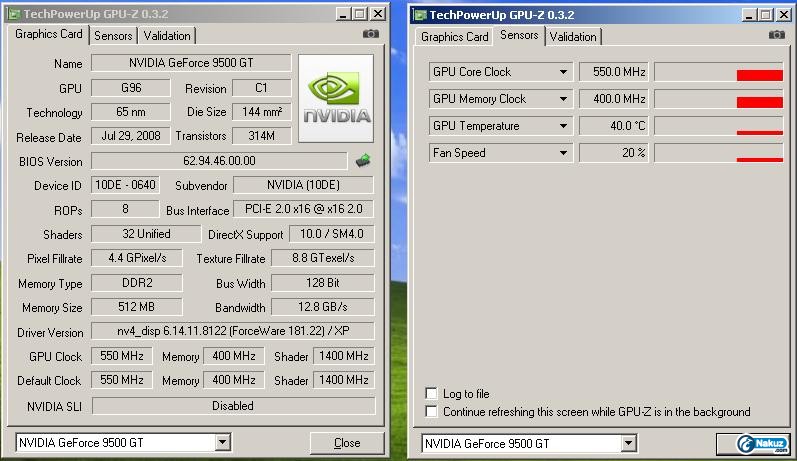Click the GPU field showing G96

[131, 88]
